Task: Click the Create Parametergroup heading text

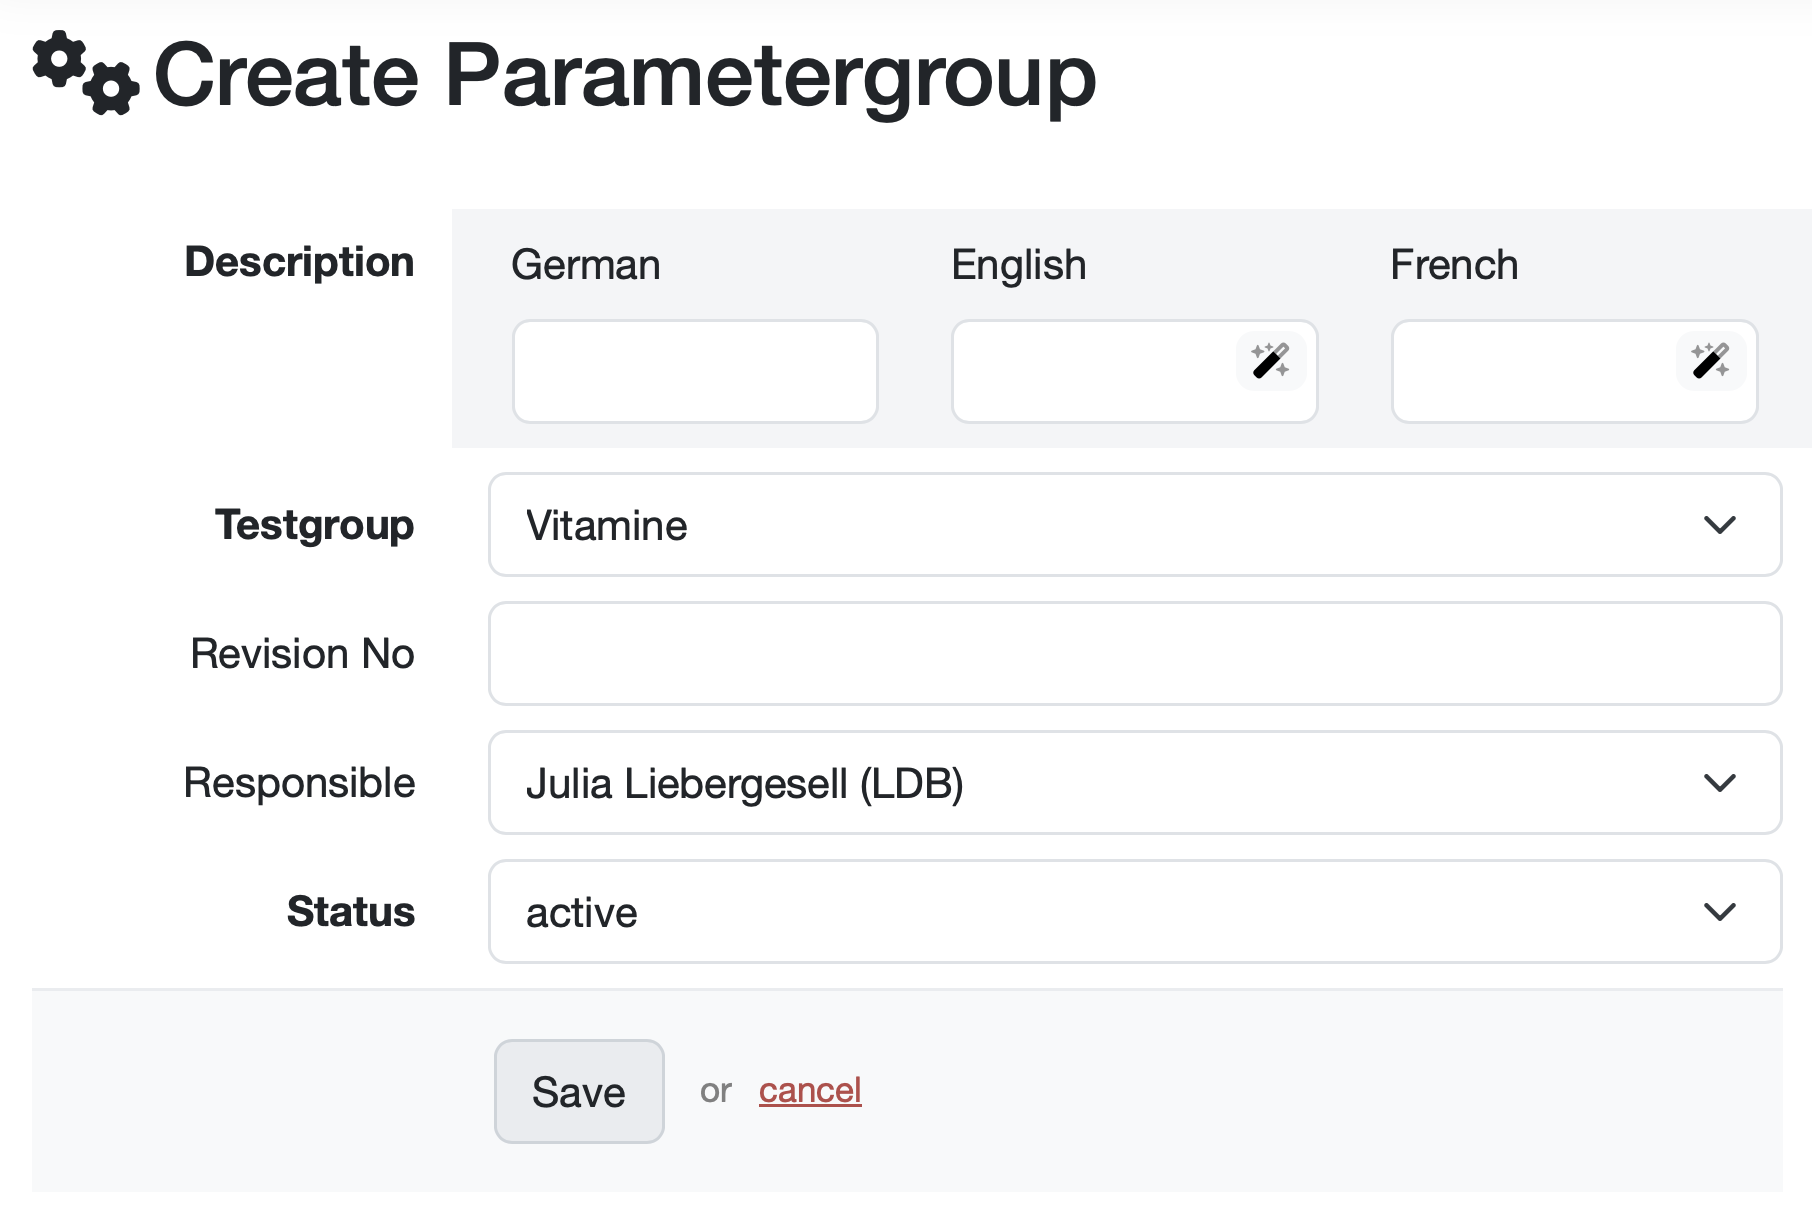Action: (625, 75)
